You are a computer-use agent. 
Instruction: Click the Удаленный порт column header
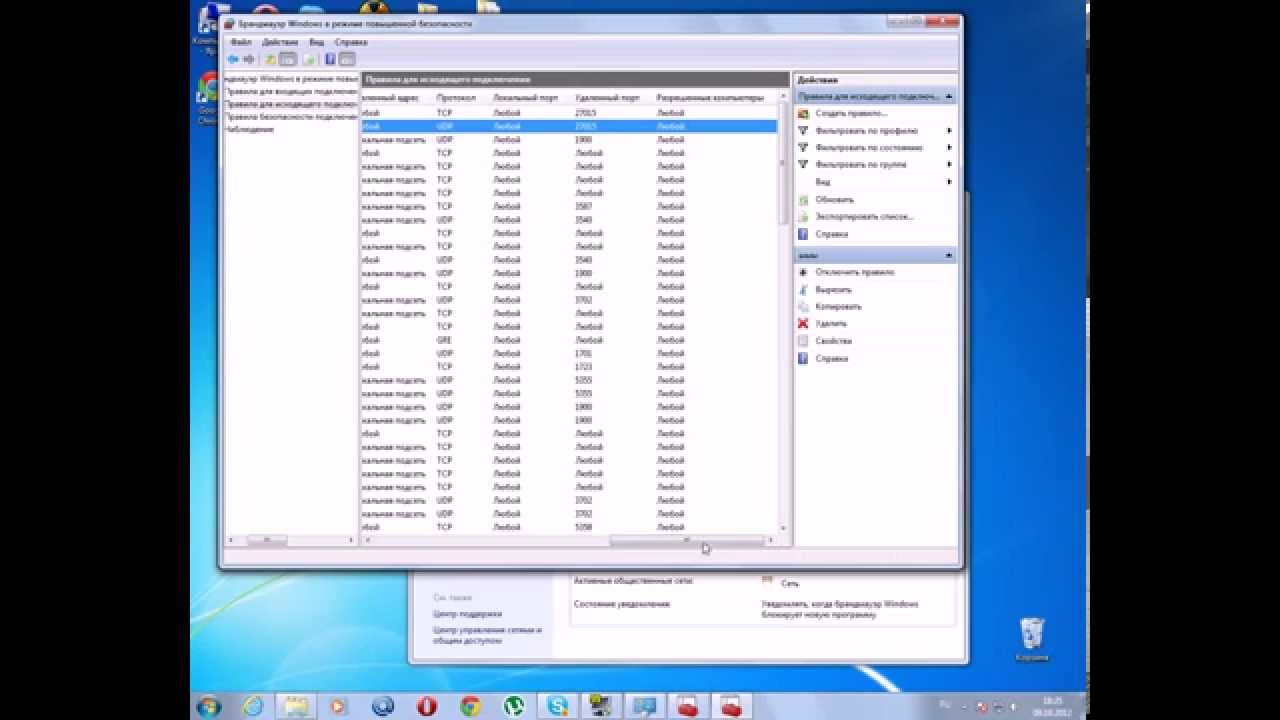coord(607,98)
